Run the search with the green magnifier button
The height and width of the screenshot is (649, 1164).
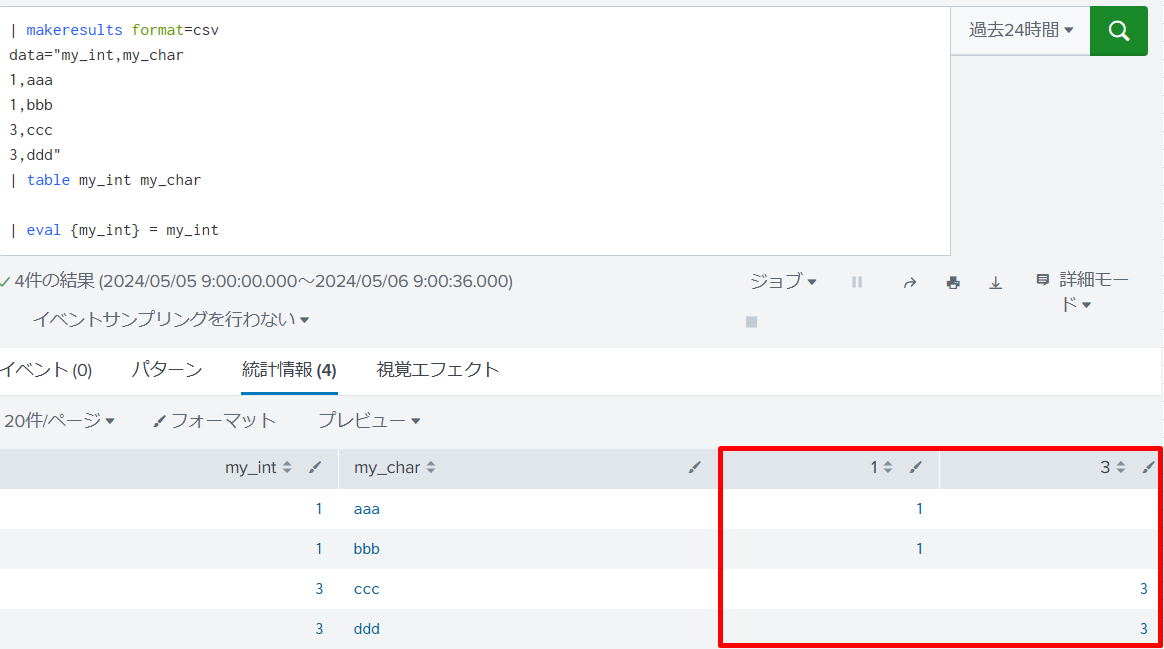point(1119,30)
